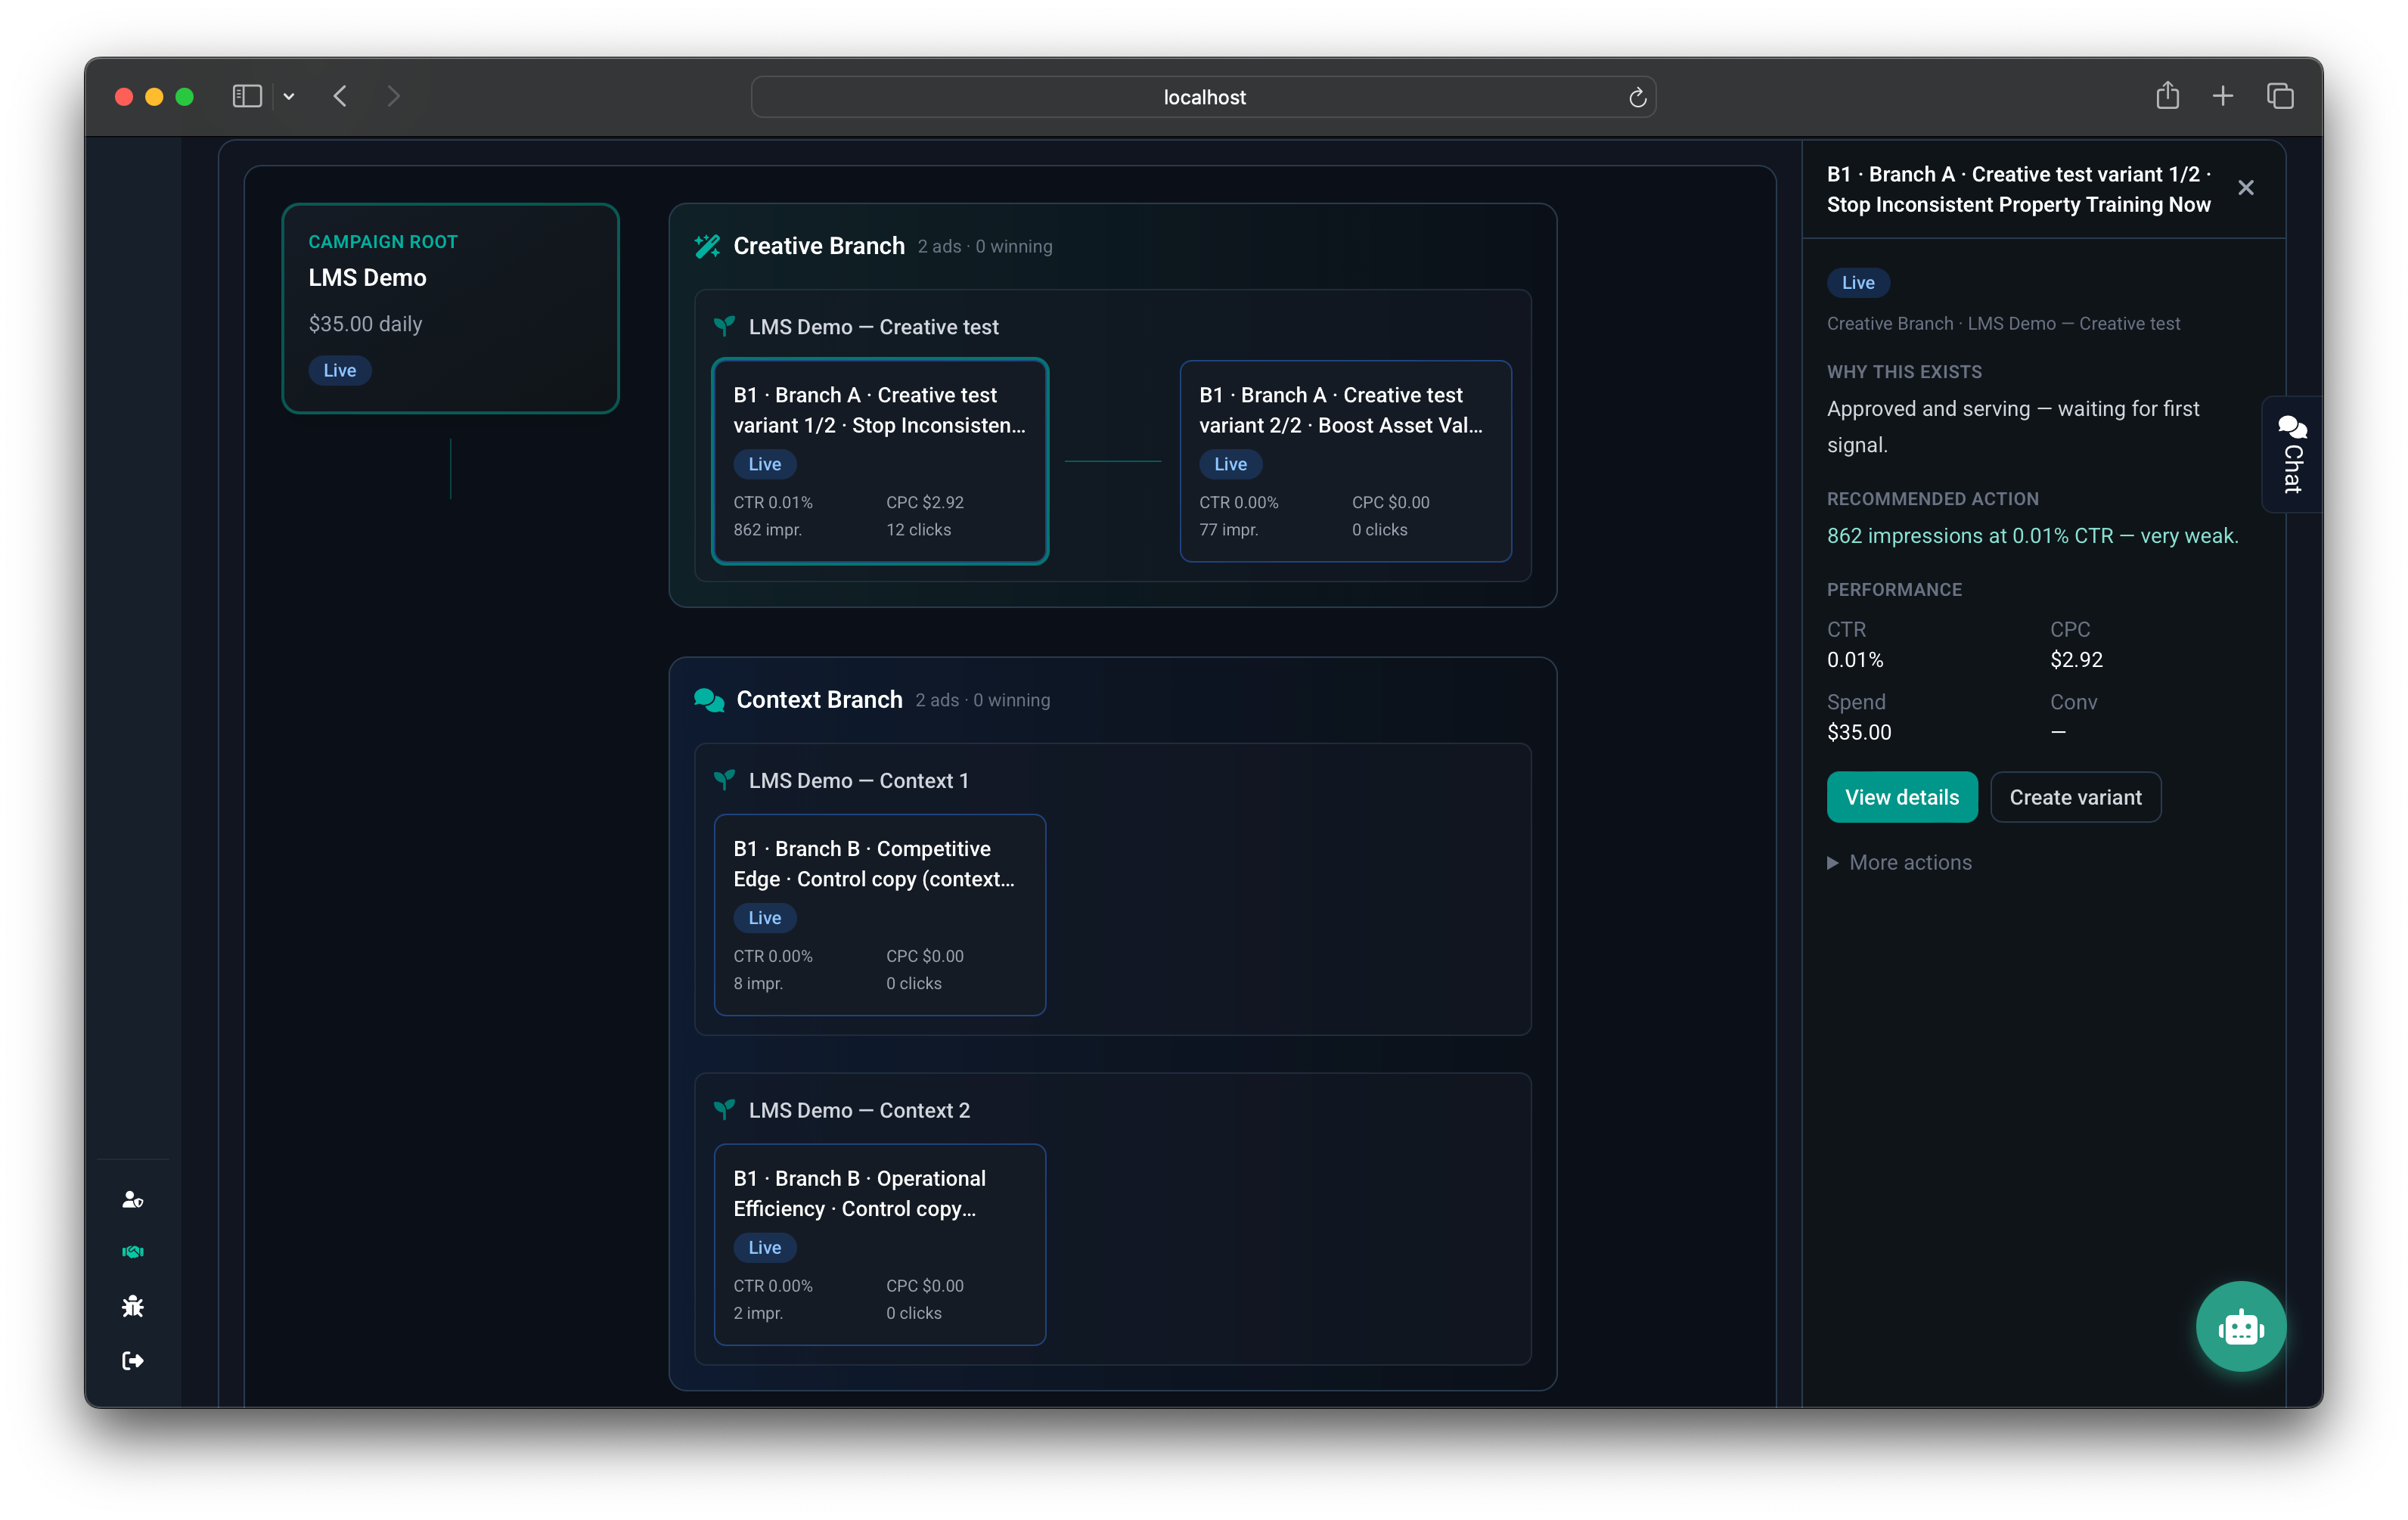Viewport: 2408px width, 1520px height.
Task: Open the chatbot assistant floating button
Action: [2240, 1326]
